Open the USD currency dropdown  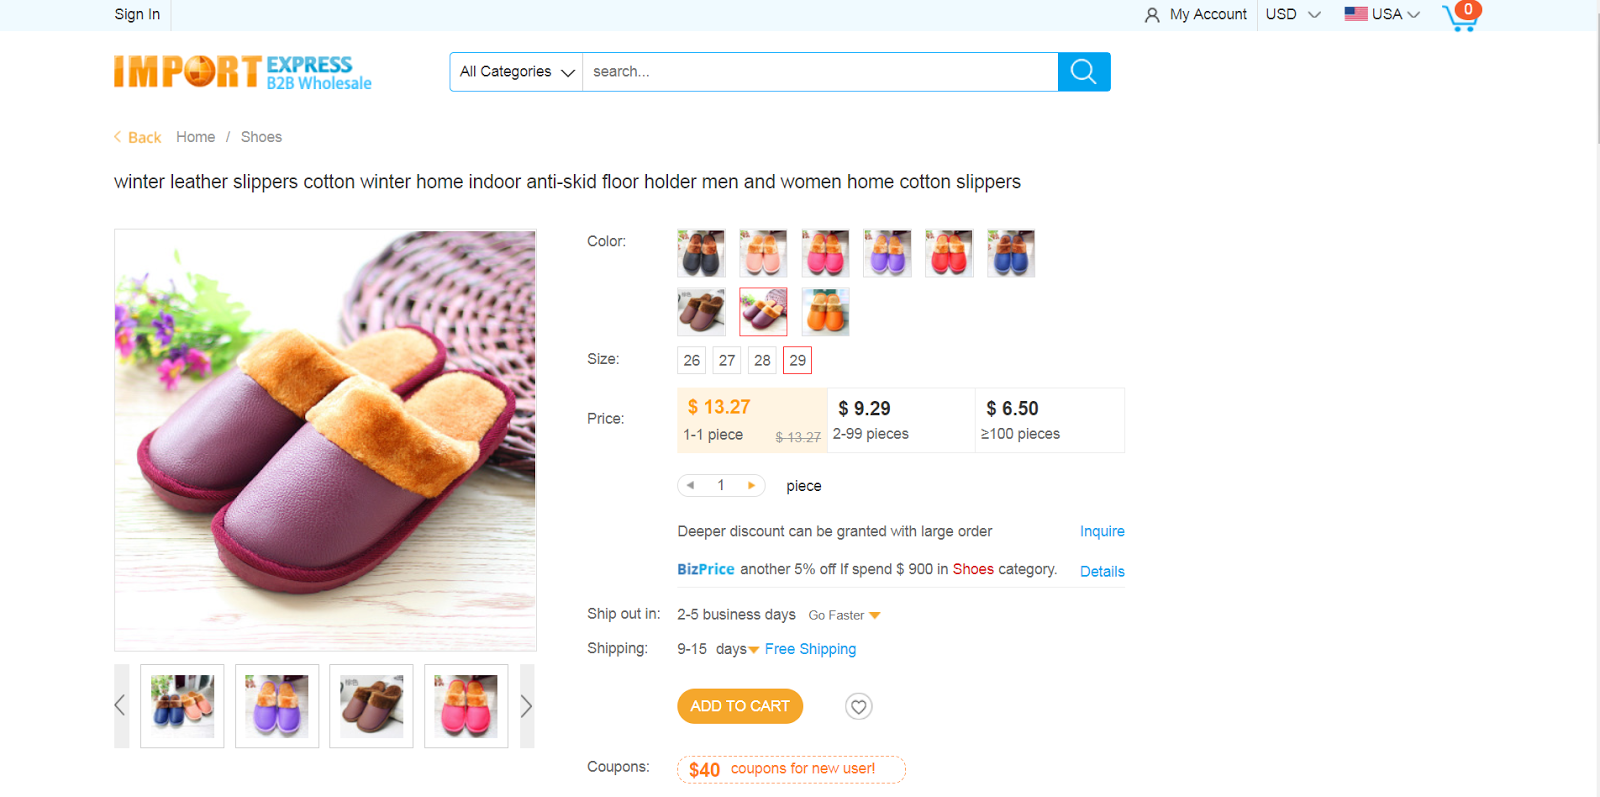[1291, 14]
